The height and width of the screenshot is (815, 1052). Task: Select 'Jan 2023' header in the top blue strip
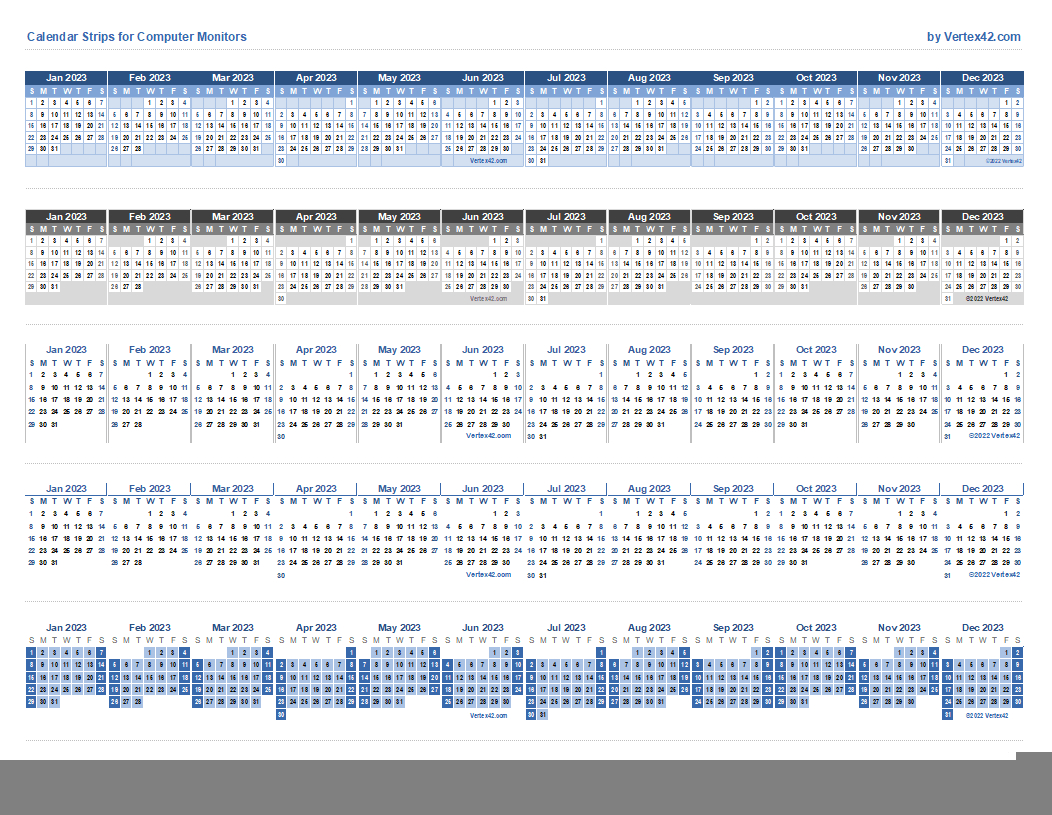66,78
